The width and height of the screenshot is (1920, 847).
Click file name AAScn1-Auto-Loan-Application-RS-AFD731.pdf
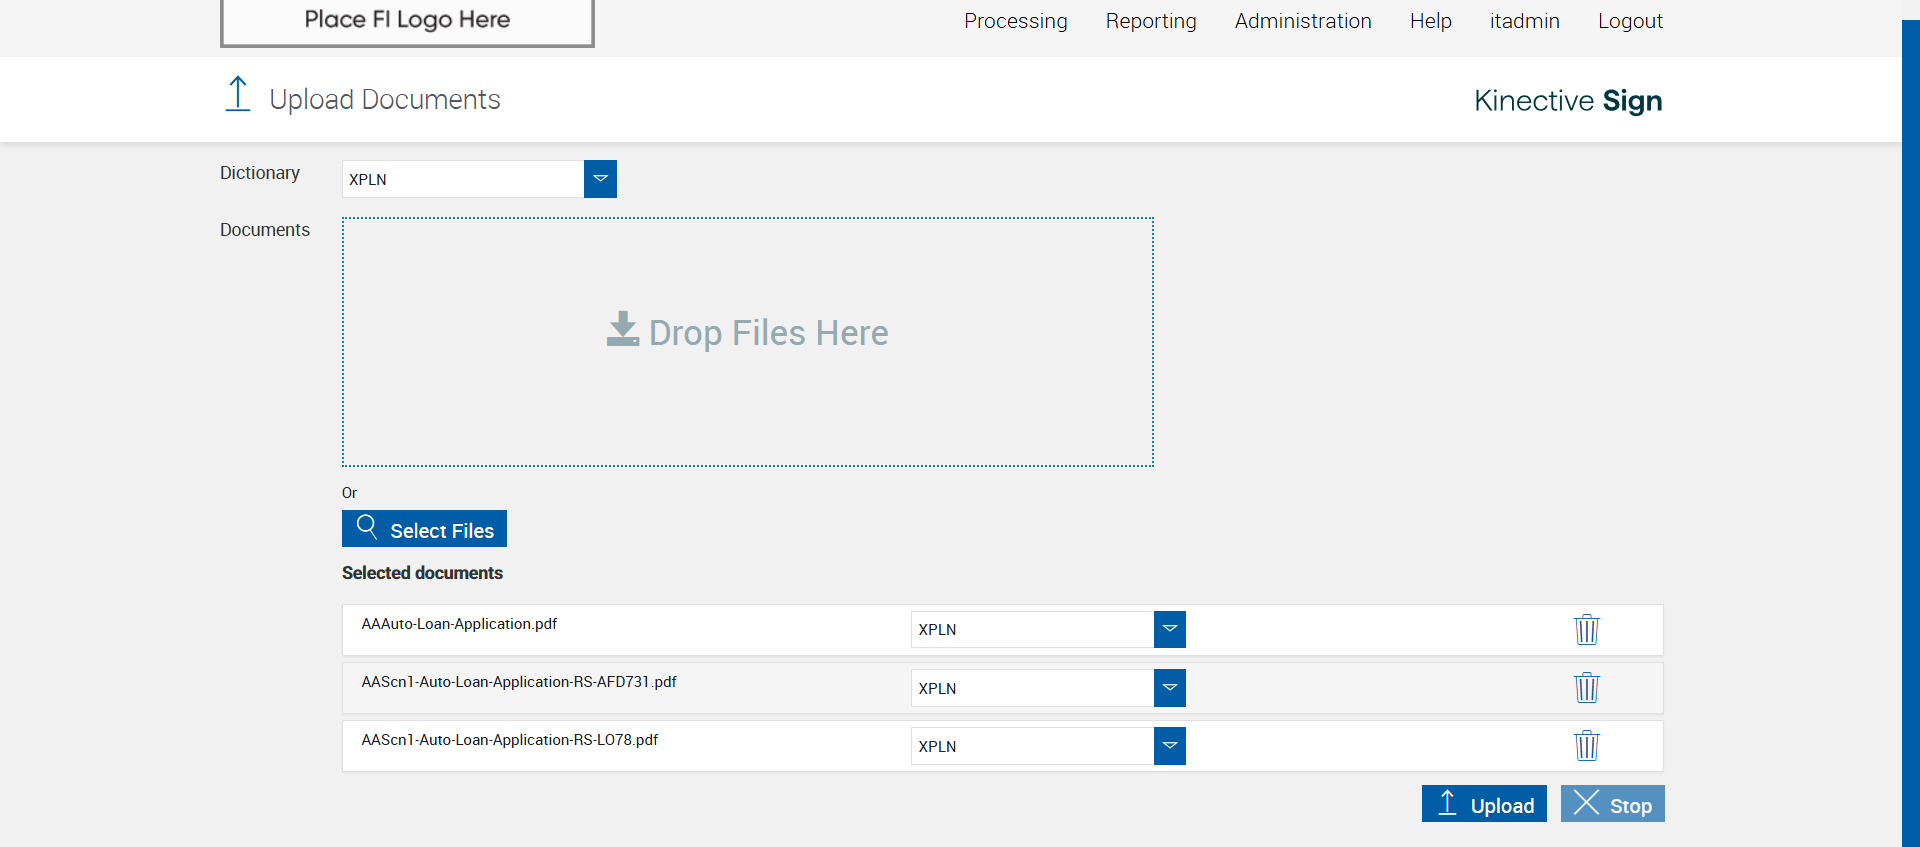pyautogui.click(x=519, y=682)
